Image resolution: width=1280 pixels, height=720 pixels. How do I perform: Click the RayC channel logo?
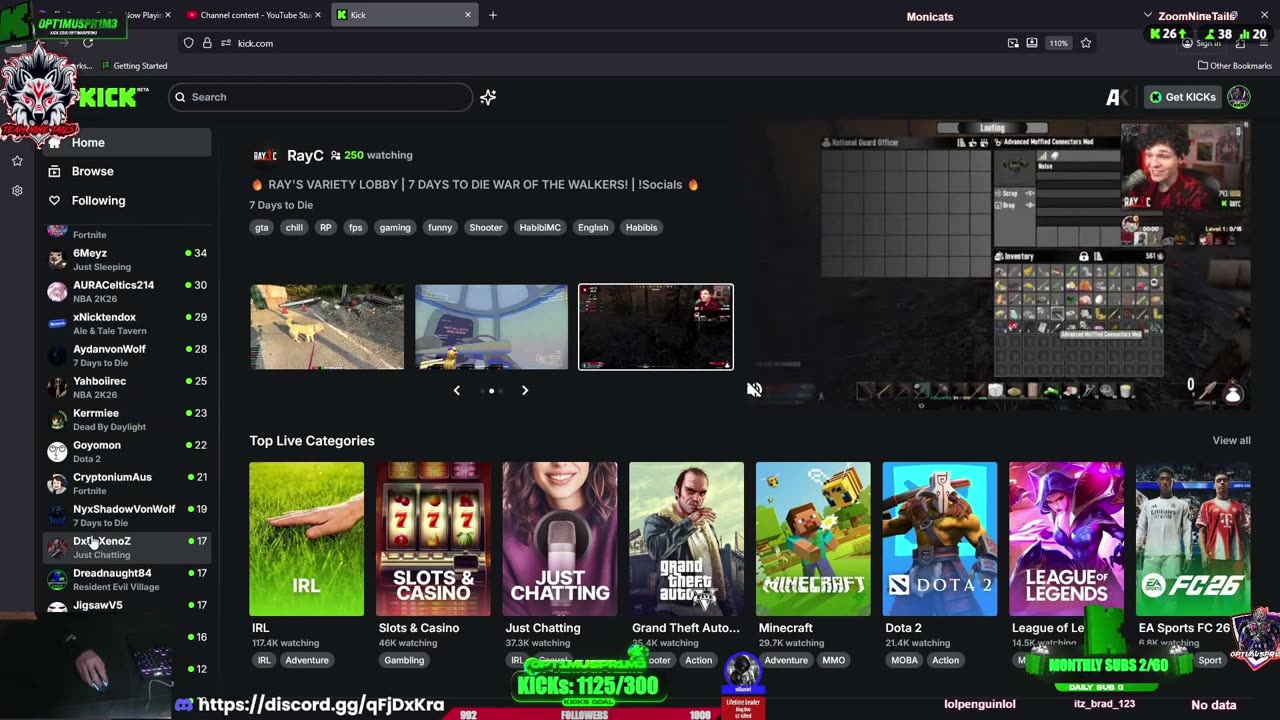(x=265, y=155)
